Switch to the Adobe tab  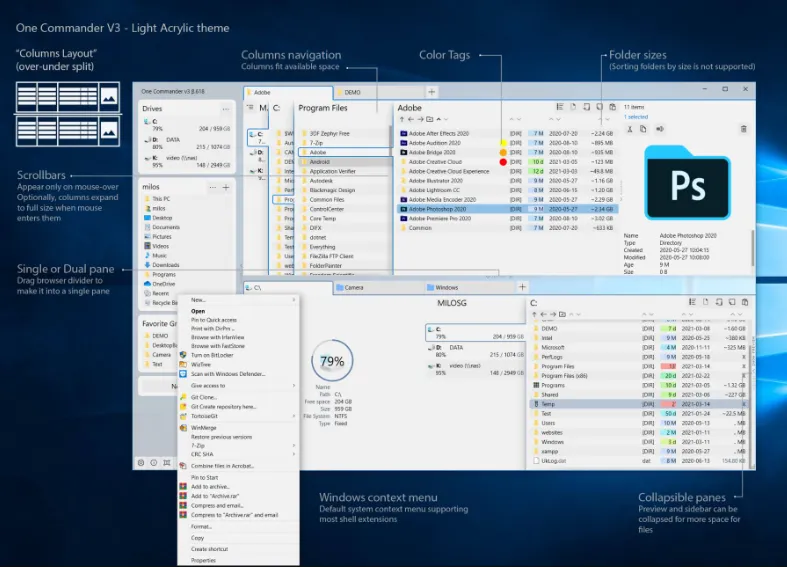(288, 92)
